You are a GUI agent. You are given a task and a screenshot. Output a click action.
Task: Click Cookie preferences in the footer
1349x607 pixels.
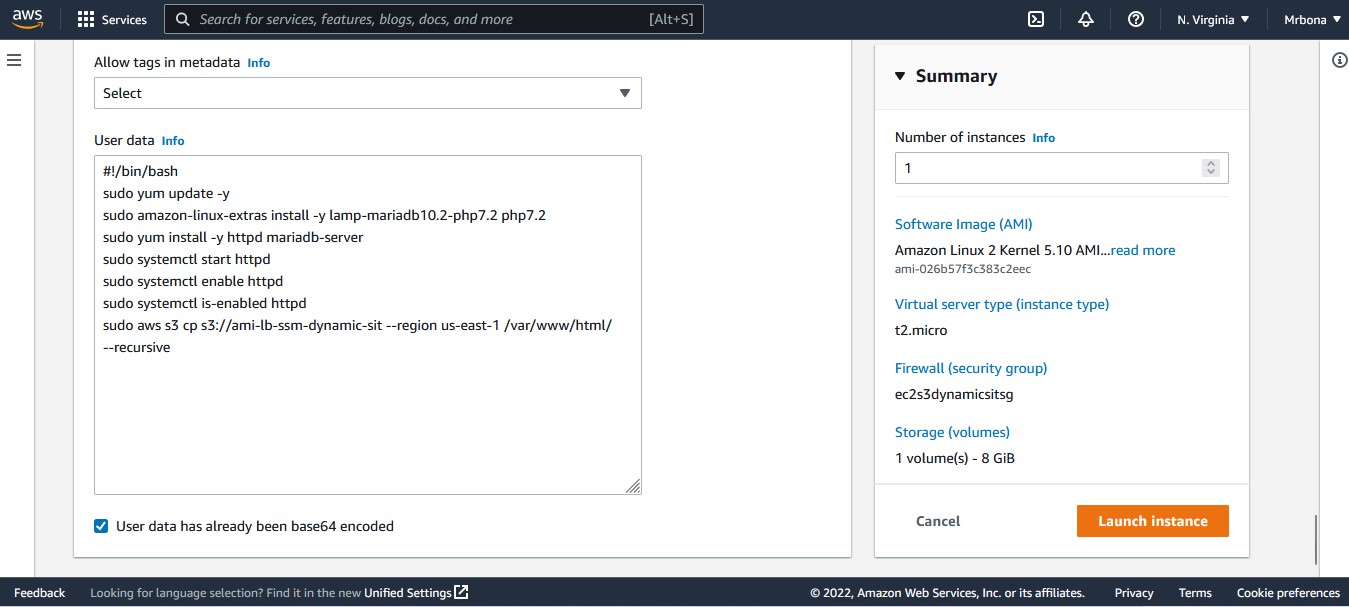(1288, 592)
